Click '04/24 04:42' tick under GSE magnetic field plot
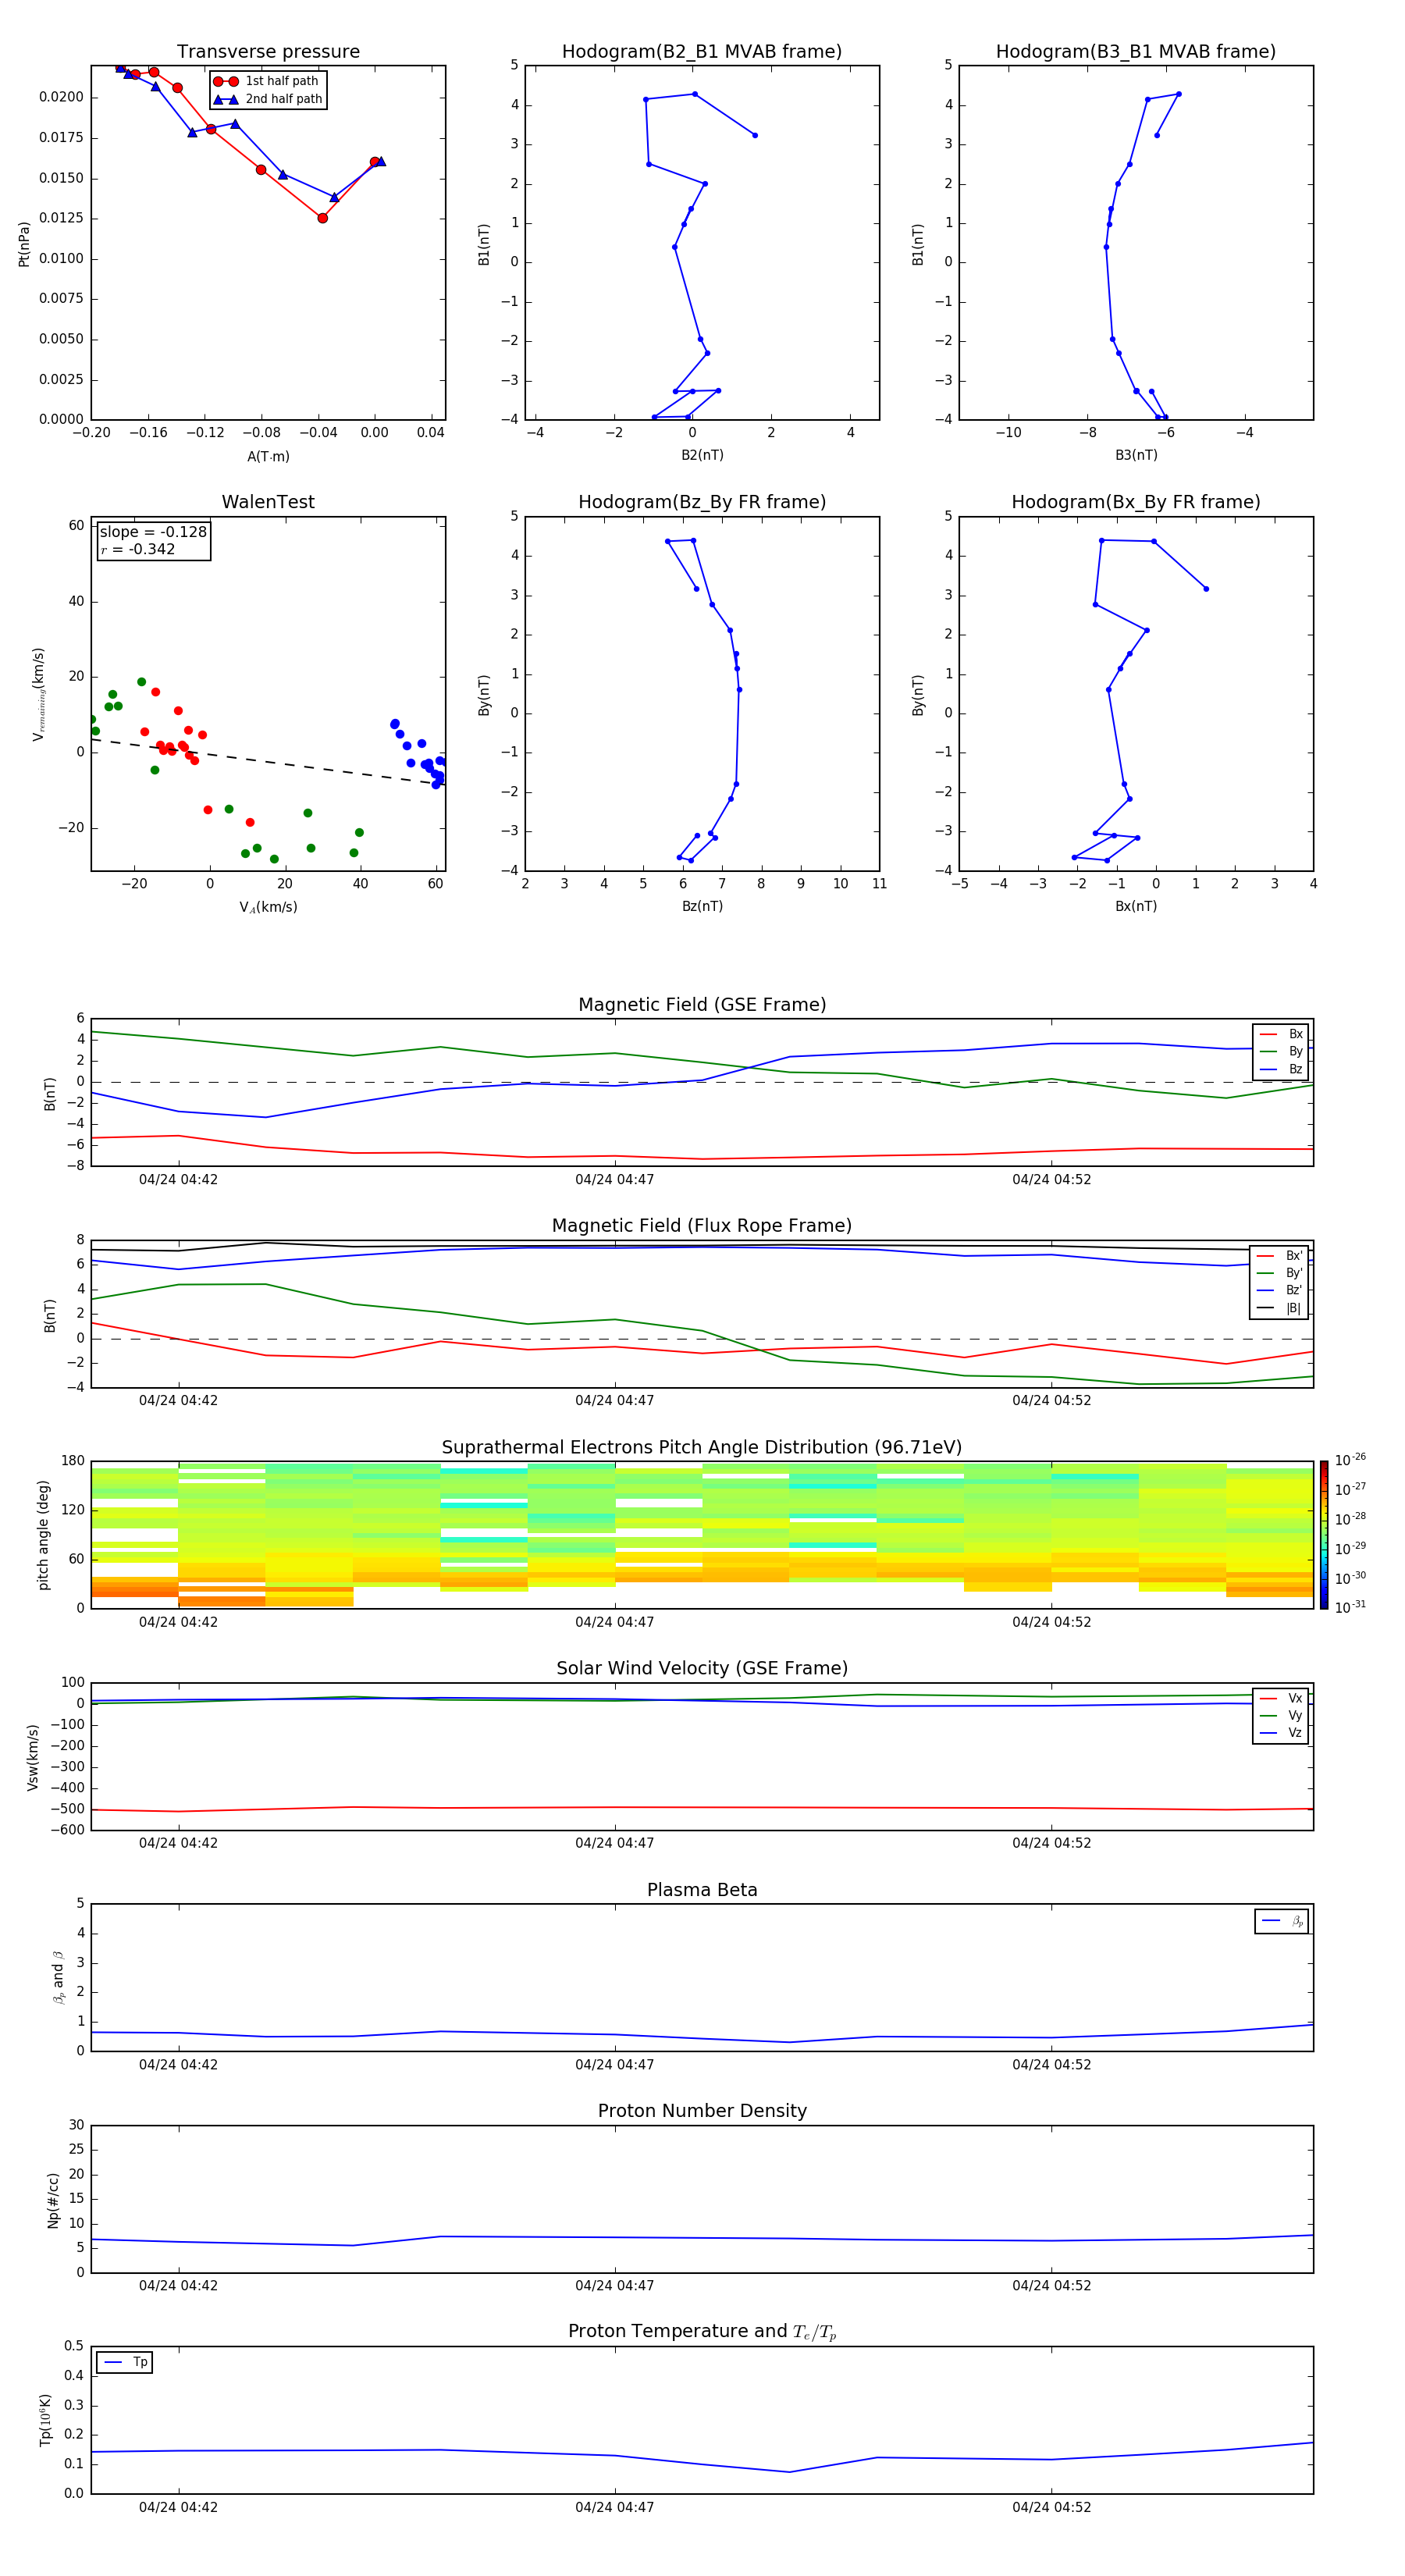Image resolution: width=1405 pixels, height=2576 pixels. (x=178, y=1179)
